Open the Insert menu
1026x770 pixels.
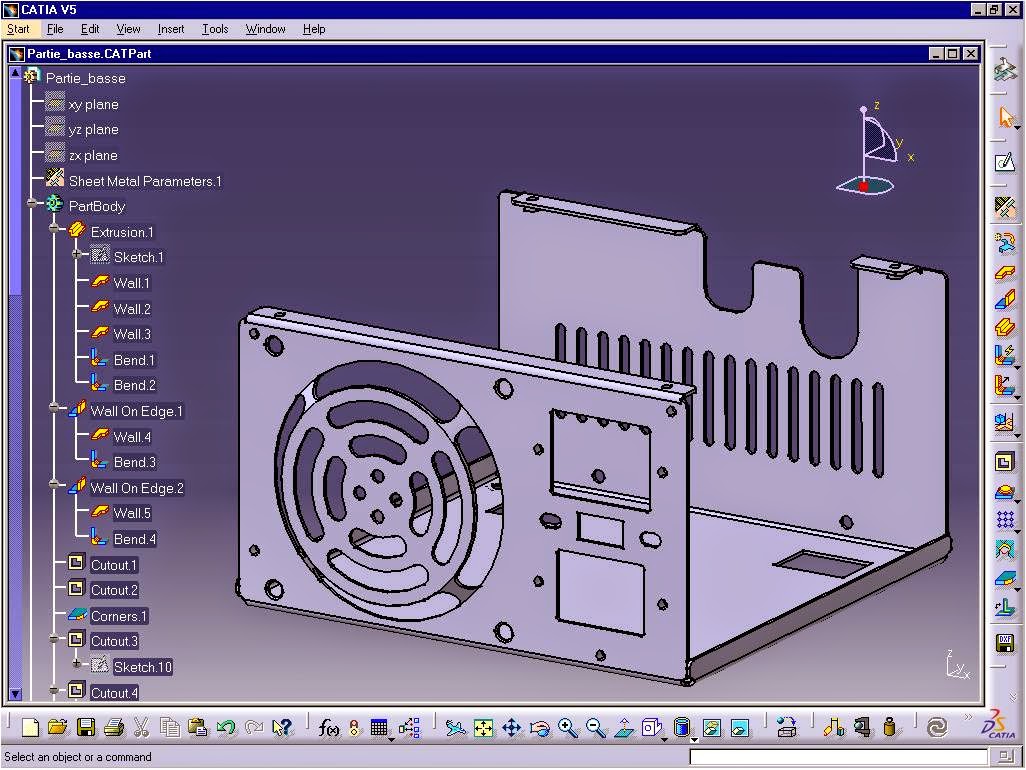tap(170, 29)
